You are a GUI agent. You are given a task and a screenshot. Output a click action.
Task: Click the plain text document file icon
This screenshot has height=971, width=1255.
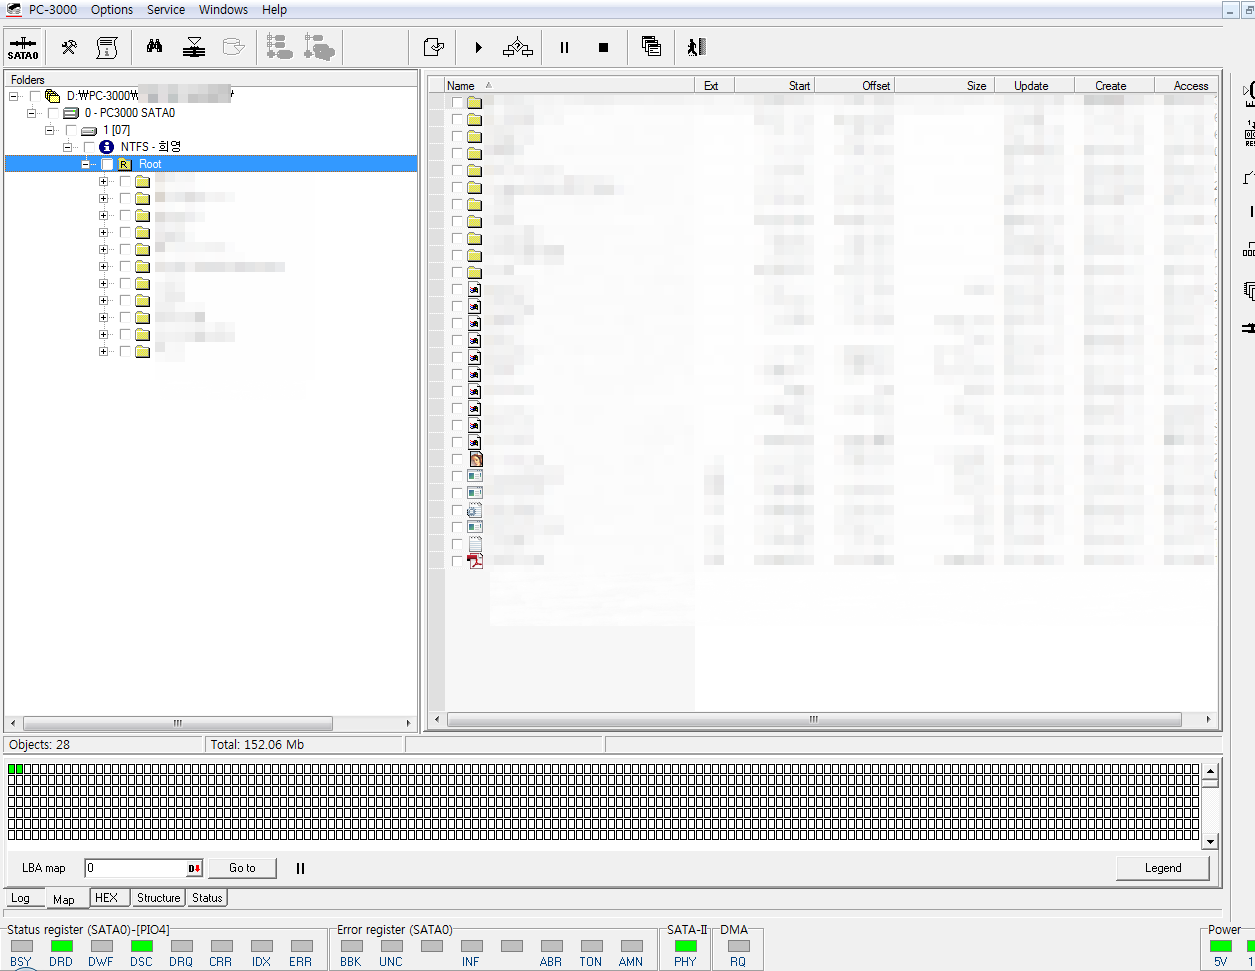pyautogui.click(x=475, y=544)
